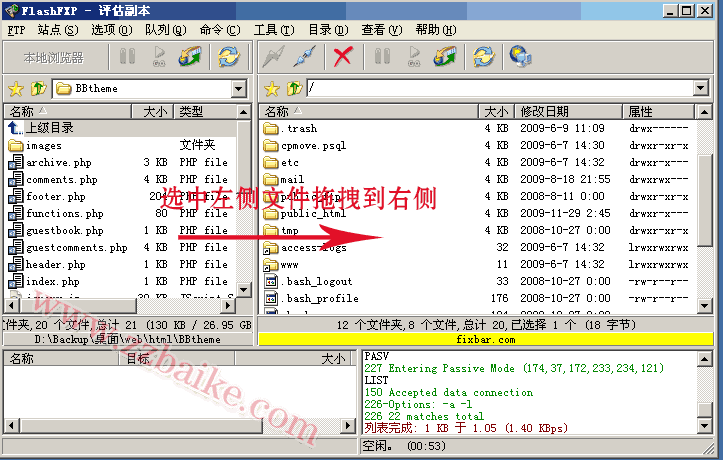
Task: Refresh the remote file list
Action: 483,57
